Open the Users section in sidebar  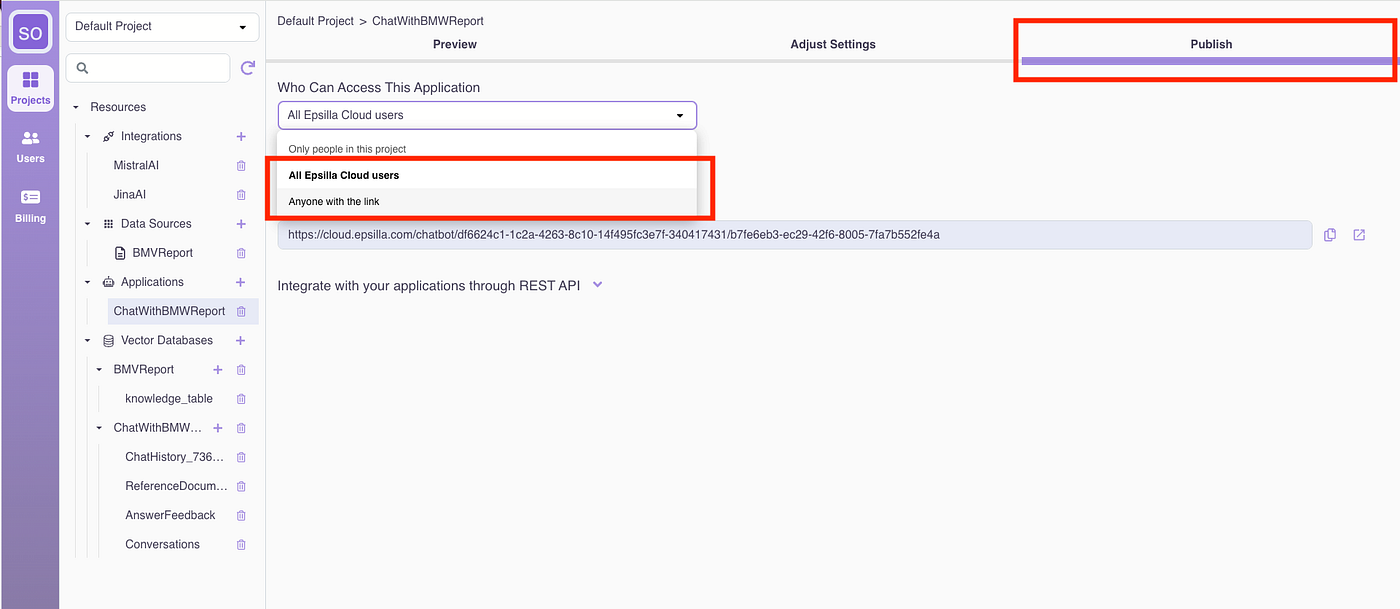[30, 146]
